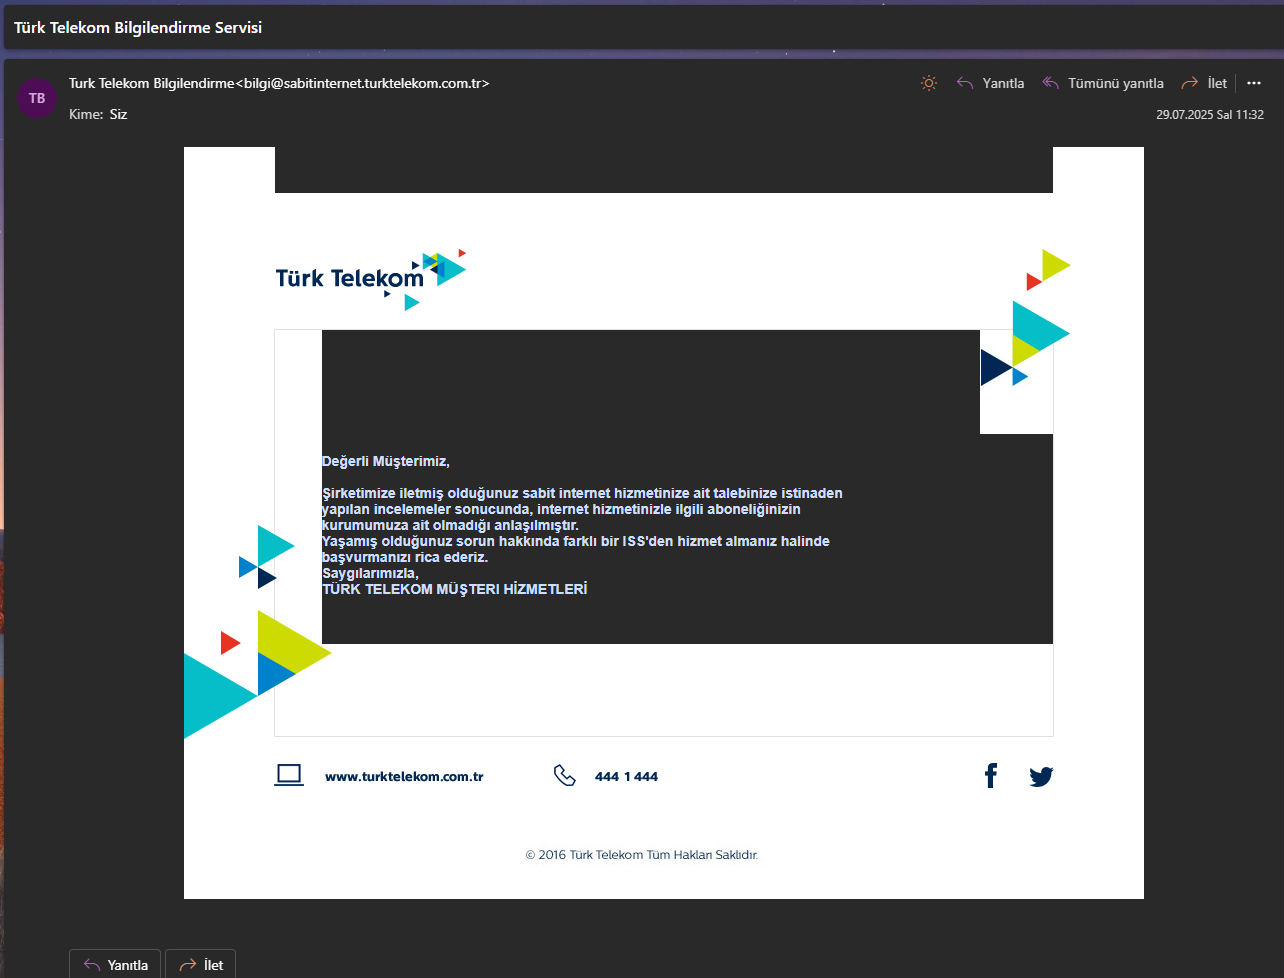Click the line 'başvurmanızı rica ederiz.'

click(404, 558)
